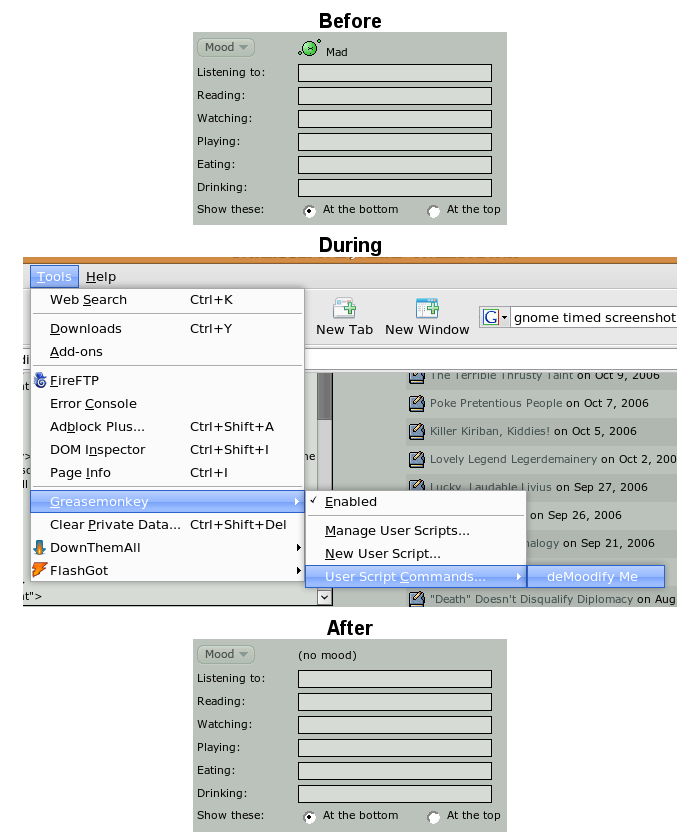Click Drinking field in Before panel
This screenshot has height=832, width=700.
tap(395, 188)
